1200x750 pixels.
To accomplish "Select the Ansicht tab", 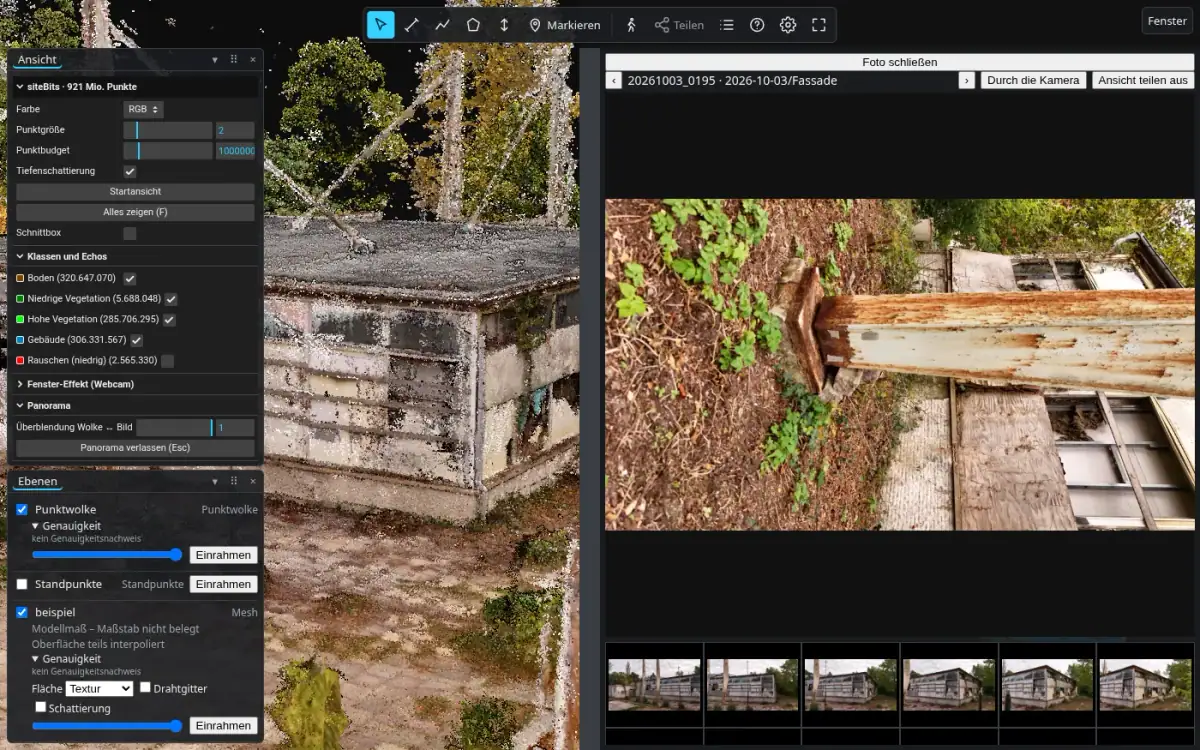I will 38,60.
